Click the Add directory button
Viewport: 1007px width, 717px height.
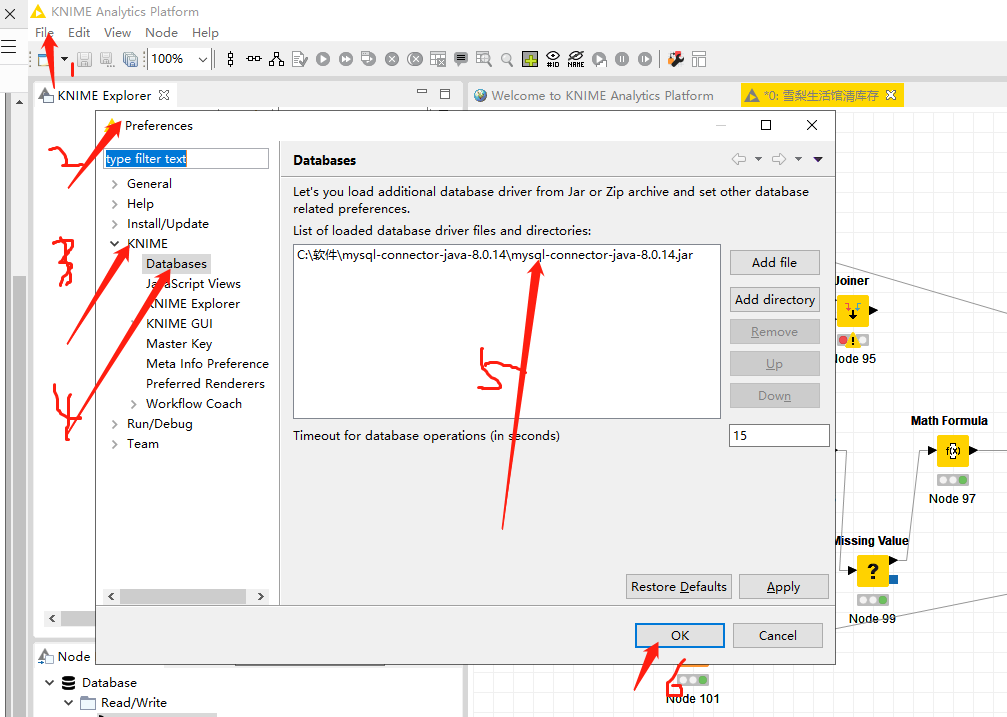click(775, 300)
